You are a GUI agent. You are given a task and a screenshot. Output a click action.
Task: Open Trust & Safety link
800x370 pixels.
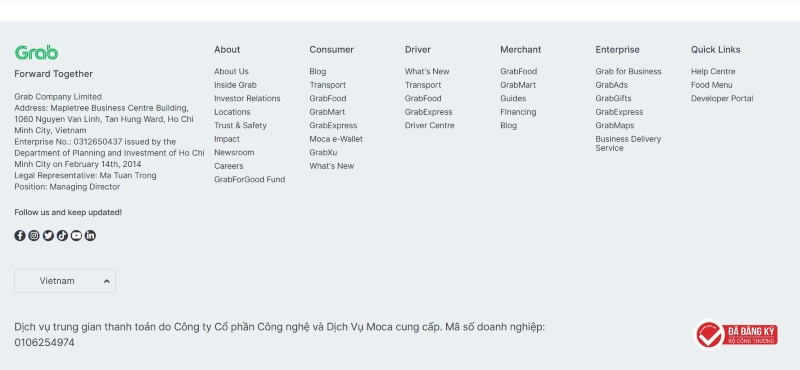240,126
